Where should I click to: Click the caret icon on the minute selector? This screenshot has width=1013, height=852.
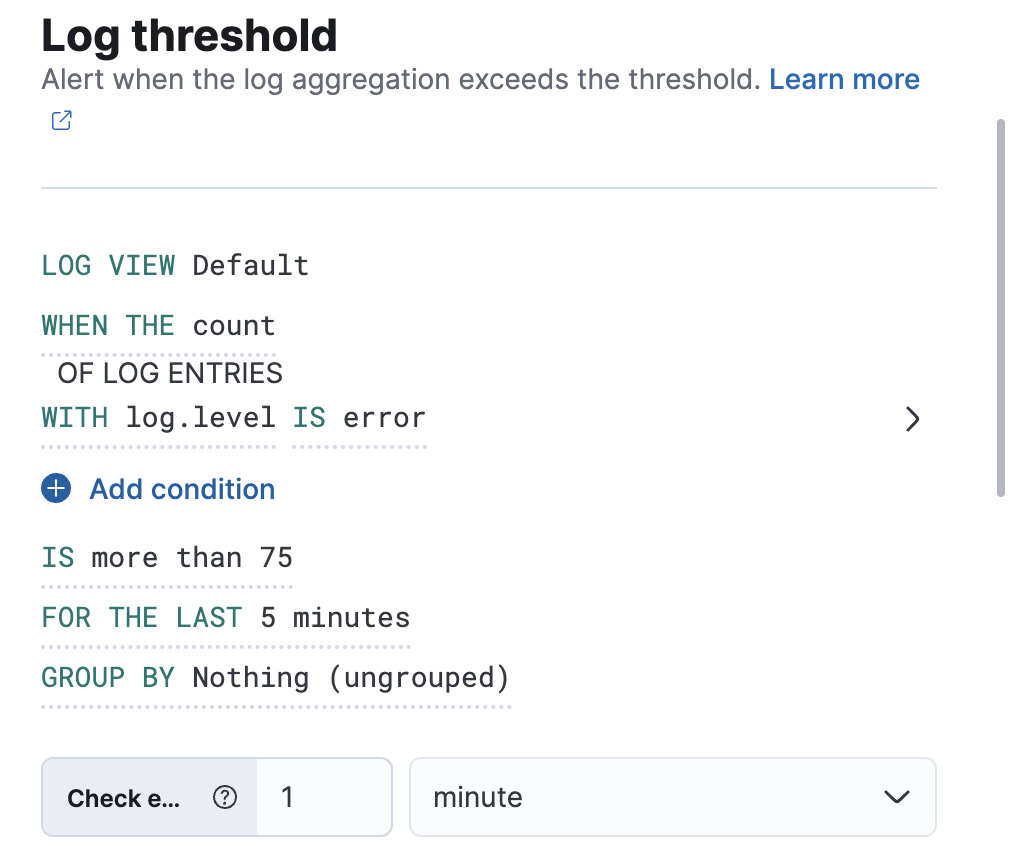[896, 797]
